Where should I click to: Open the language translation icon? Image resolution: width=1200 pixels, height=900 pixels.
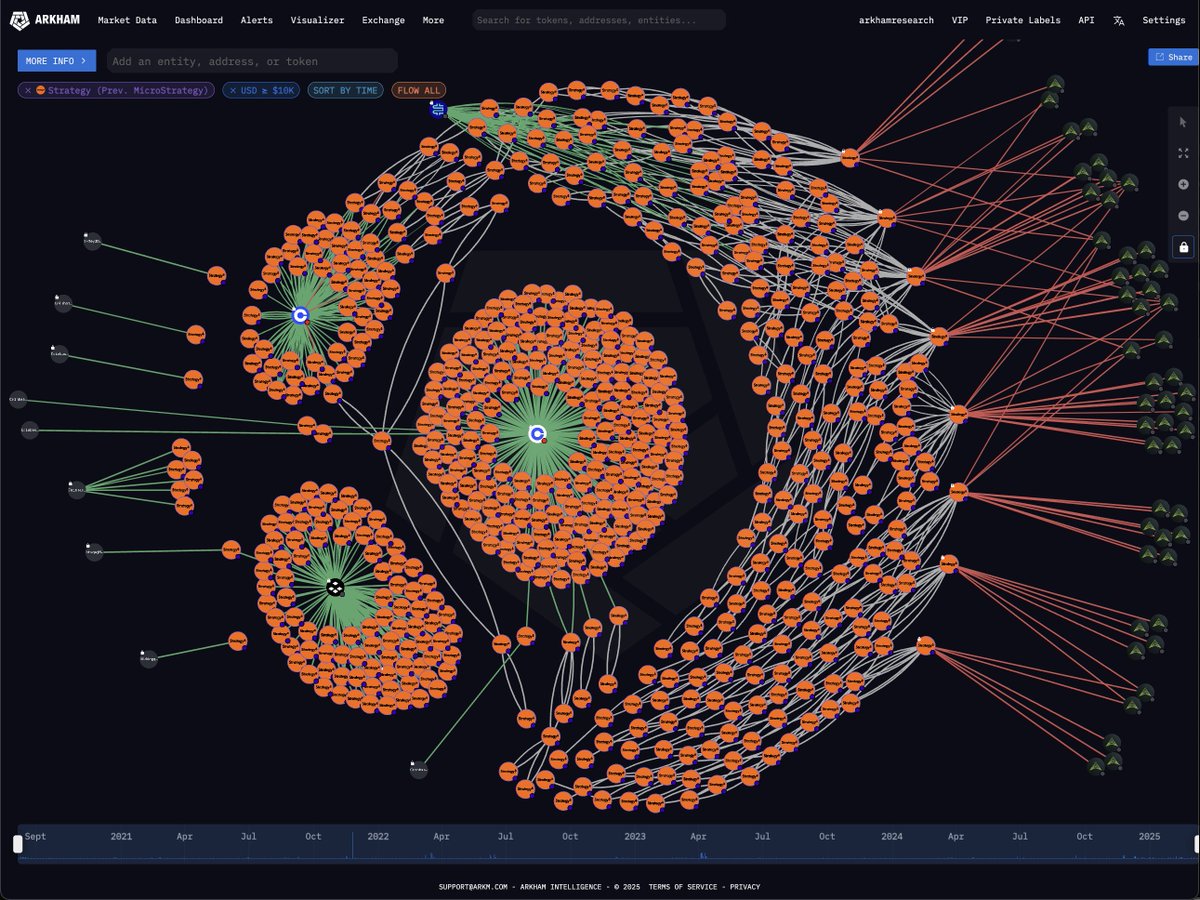1119,20
